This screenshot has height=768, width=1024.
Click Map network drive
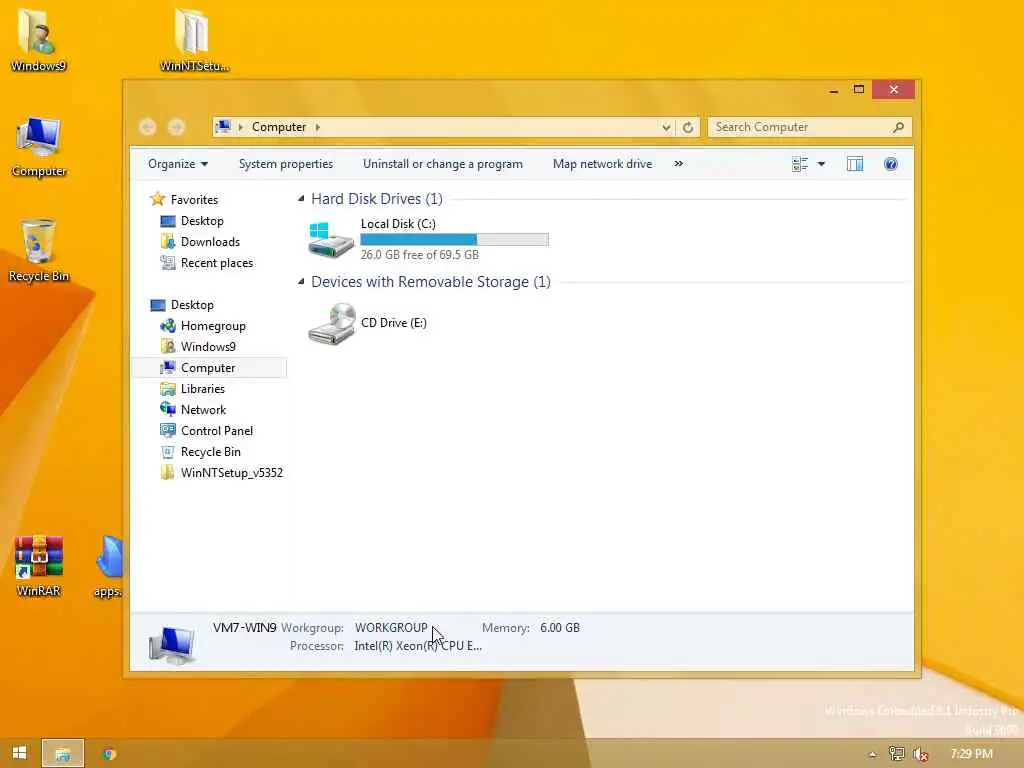[x=602, y=164]
